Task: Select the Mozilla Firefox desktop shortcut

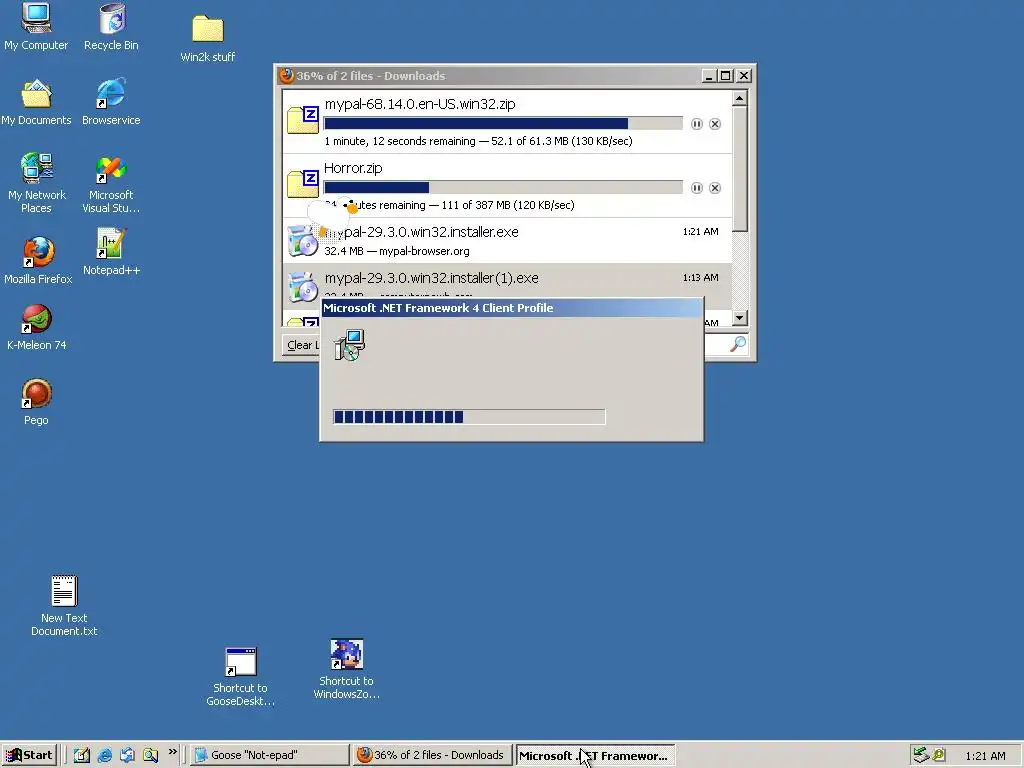Action: (x=38, y=261)
